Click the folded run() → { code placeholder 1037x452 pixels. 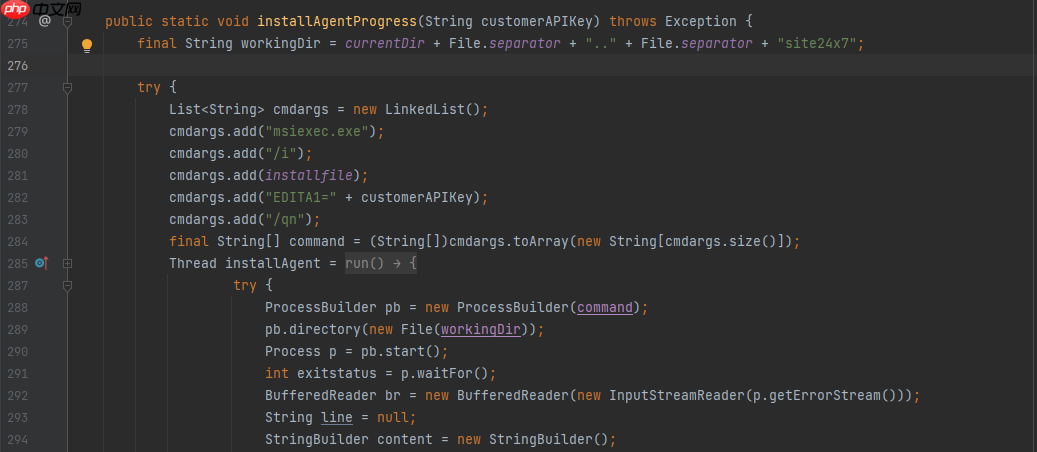tap(380, 263)
